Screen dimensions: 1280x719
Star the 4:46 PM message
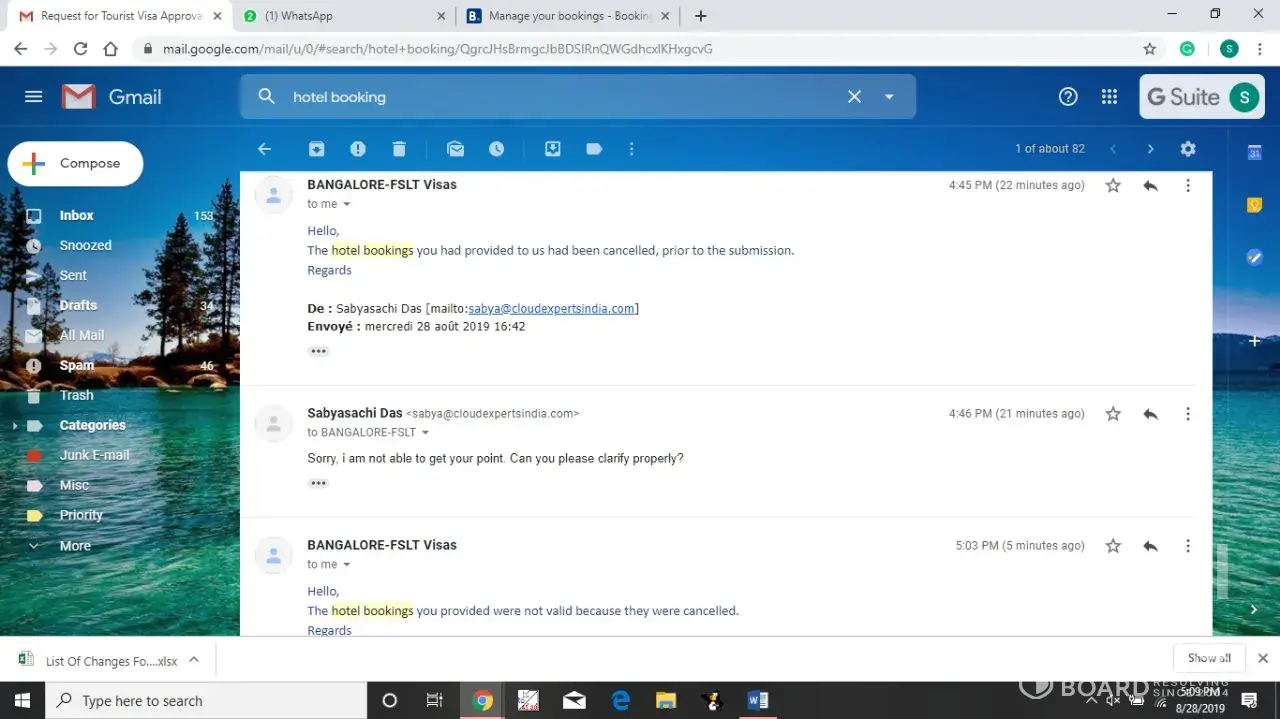tap(1113, 413)
